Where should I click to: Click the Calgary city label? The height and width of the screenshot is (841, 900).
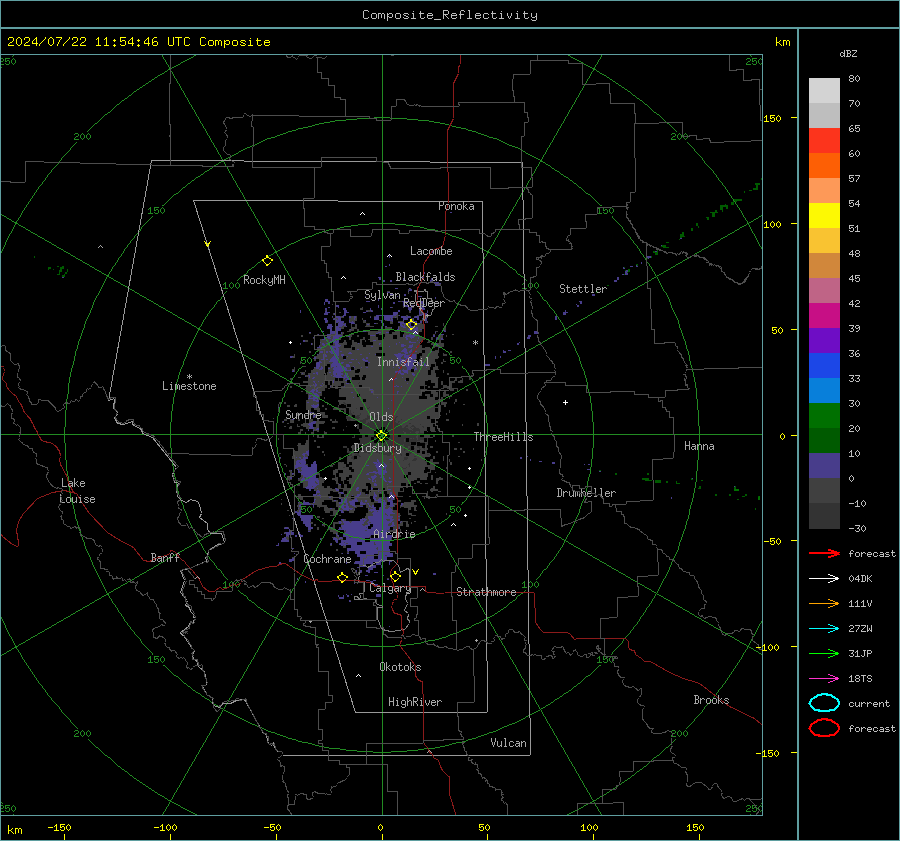click(x=390, y=588)
